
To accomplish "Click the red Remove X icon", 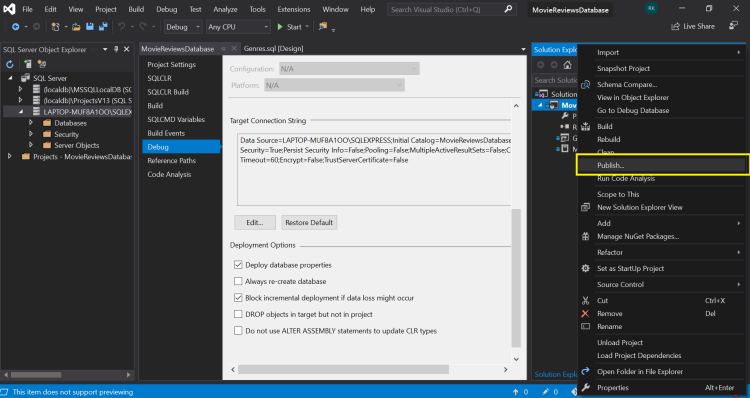I will pos(585,313).
